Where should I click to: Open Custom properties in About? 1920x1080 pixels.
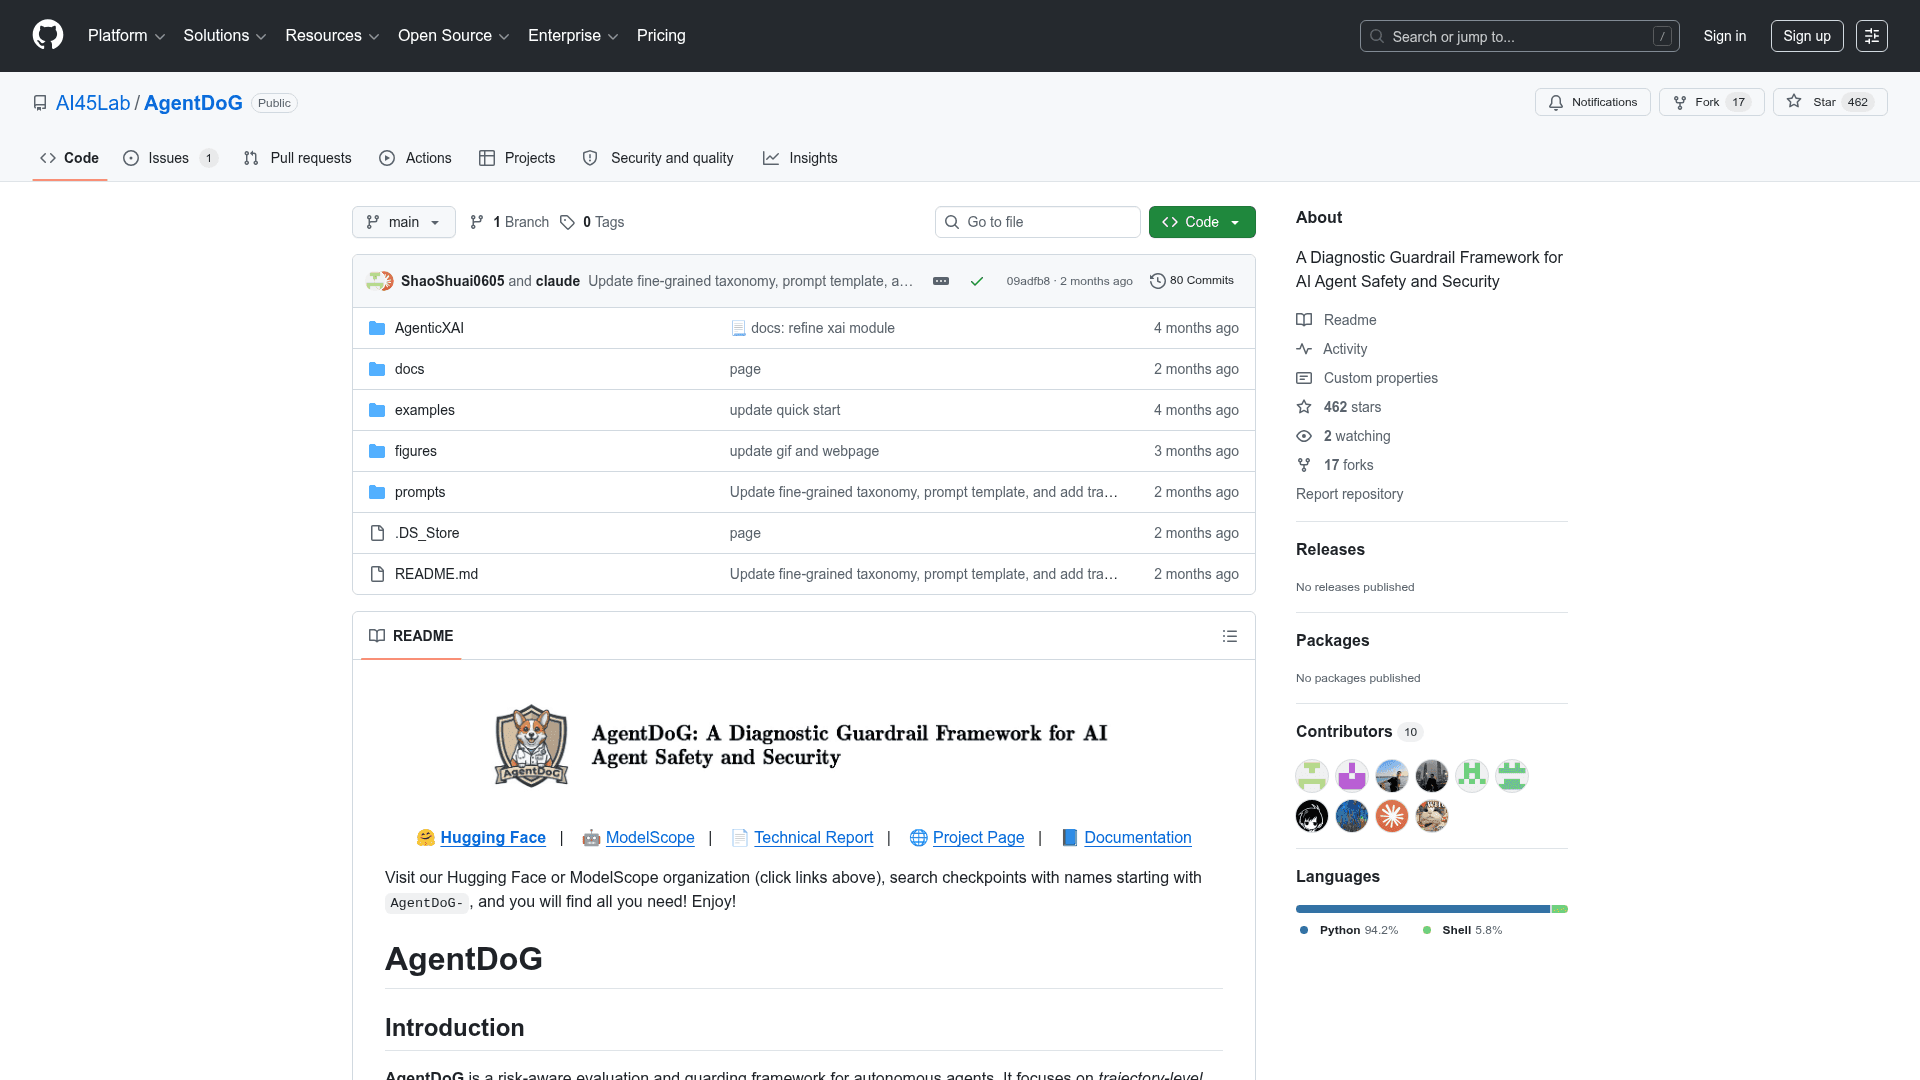(x=1381, y=378)
